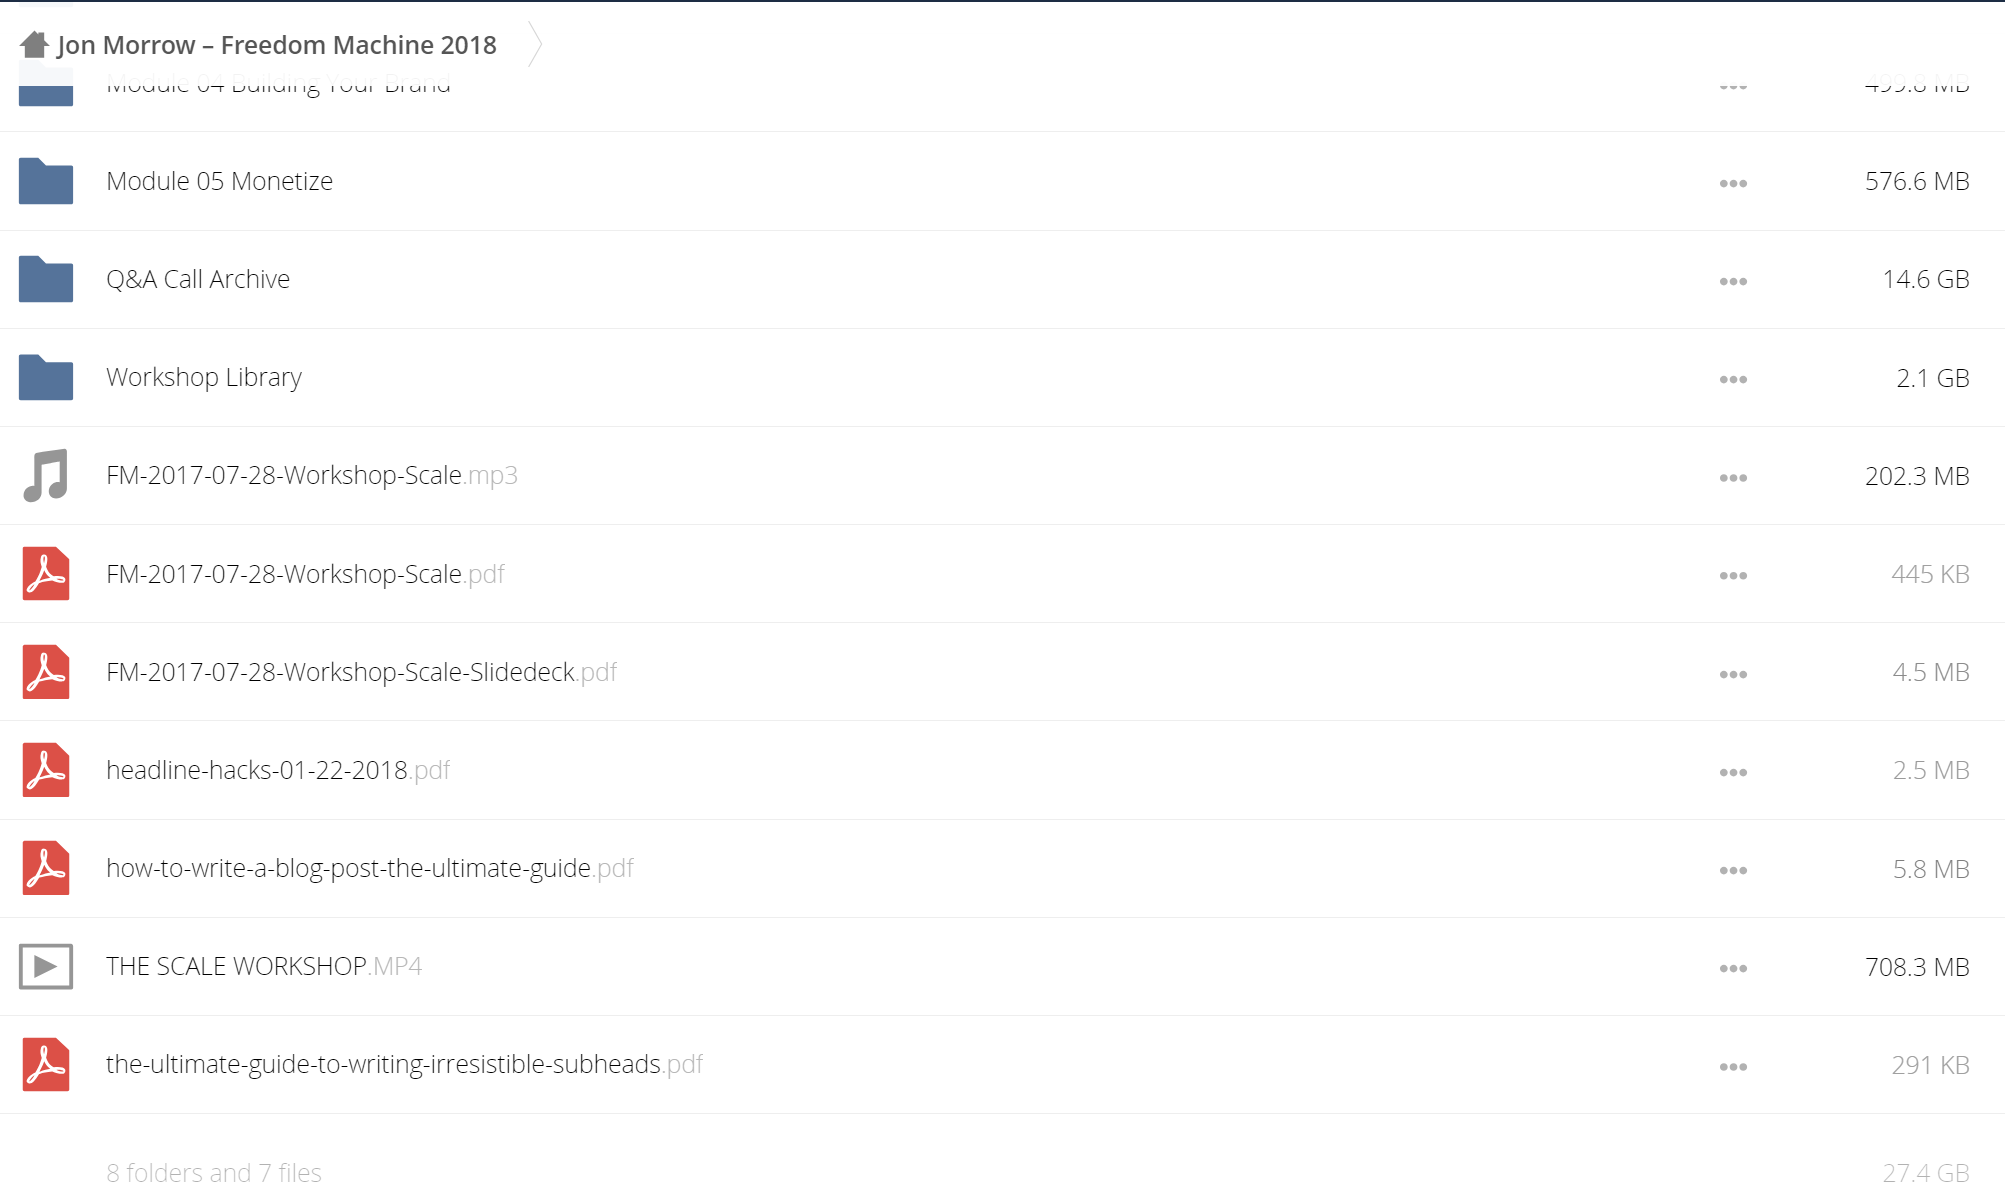Open the Q&A Call Archive folder icon
Image resolution: width=2005 pixels, height=1195 pixels.
pos(46,279)
